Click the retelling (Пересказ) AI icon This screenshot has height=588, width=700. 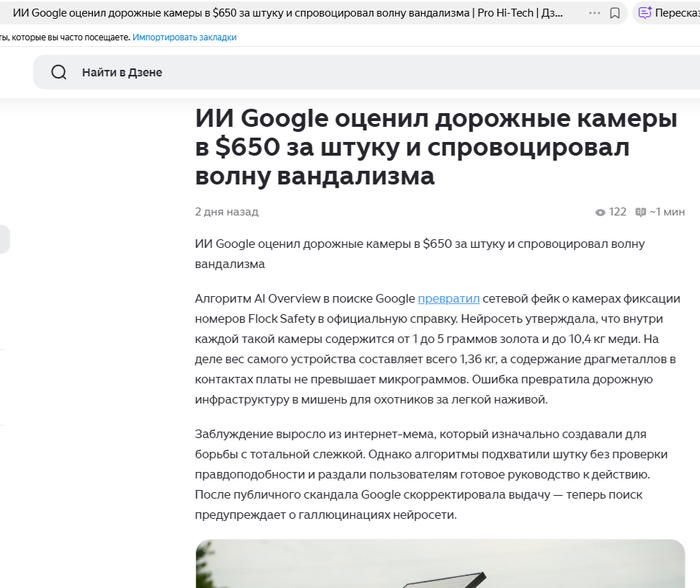[645, 13]
